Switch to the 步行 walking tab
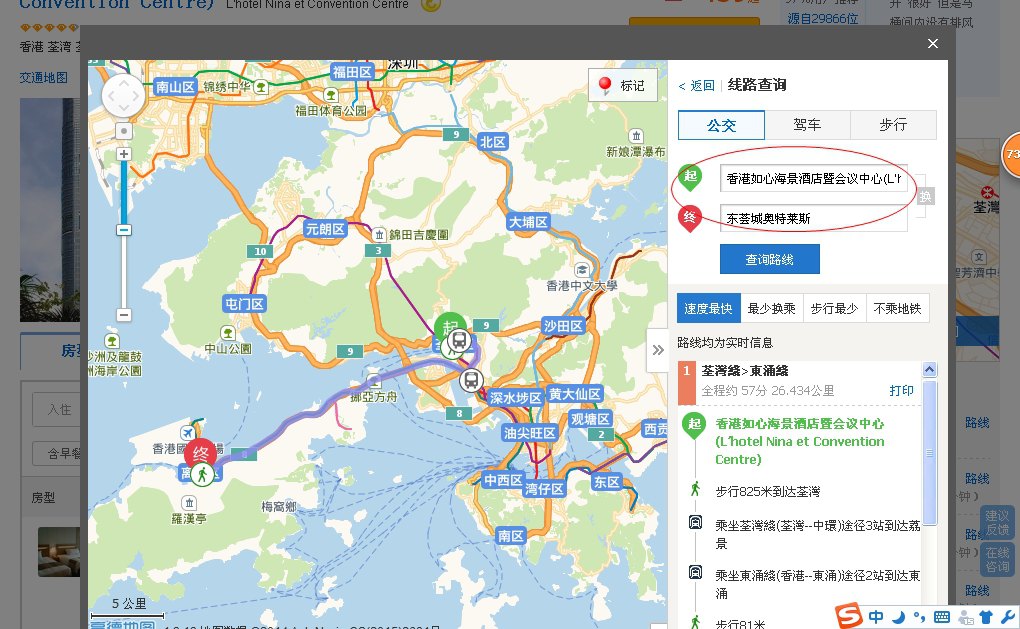The image size is (1020, 629). click(x=893, y=125)
